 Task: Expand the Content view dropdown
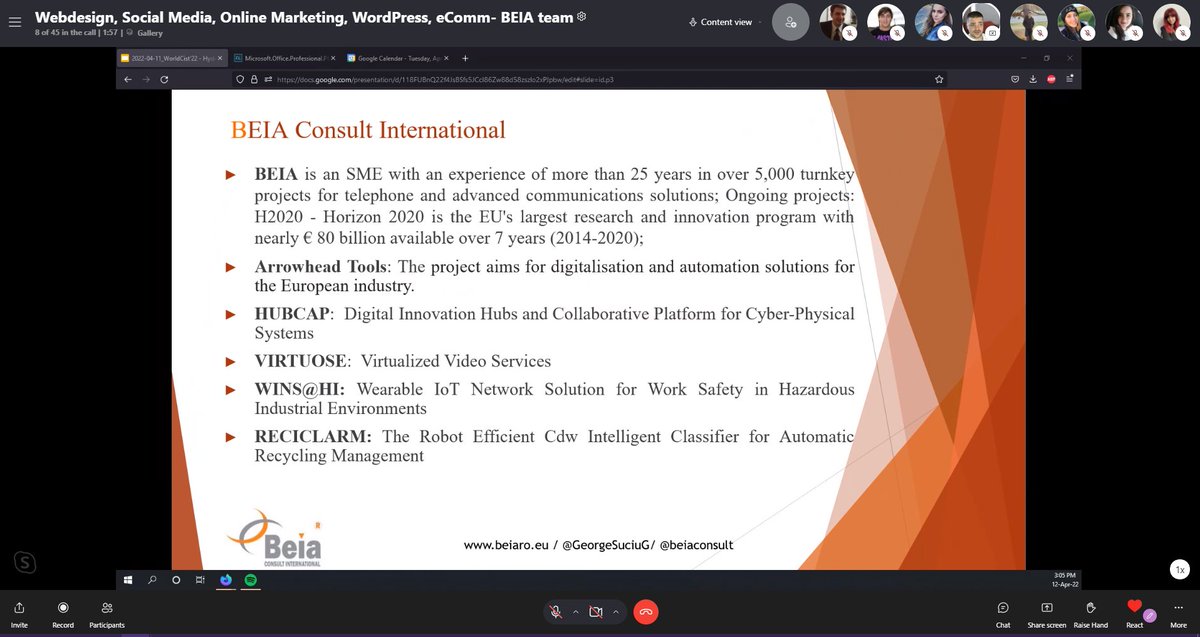point(727,22)
